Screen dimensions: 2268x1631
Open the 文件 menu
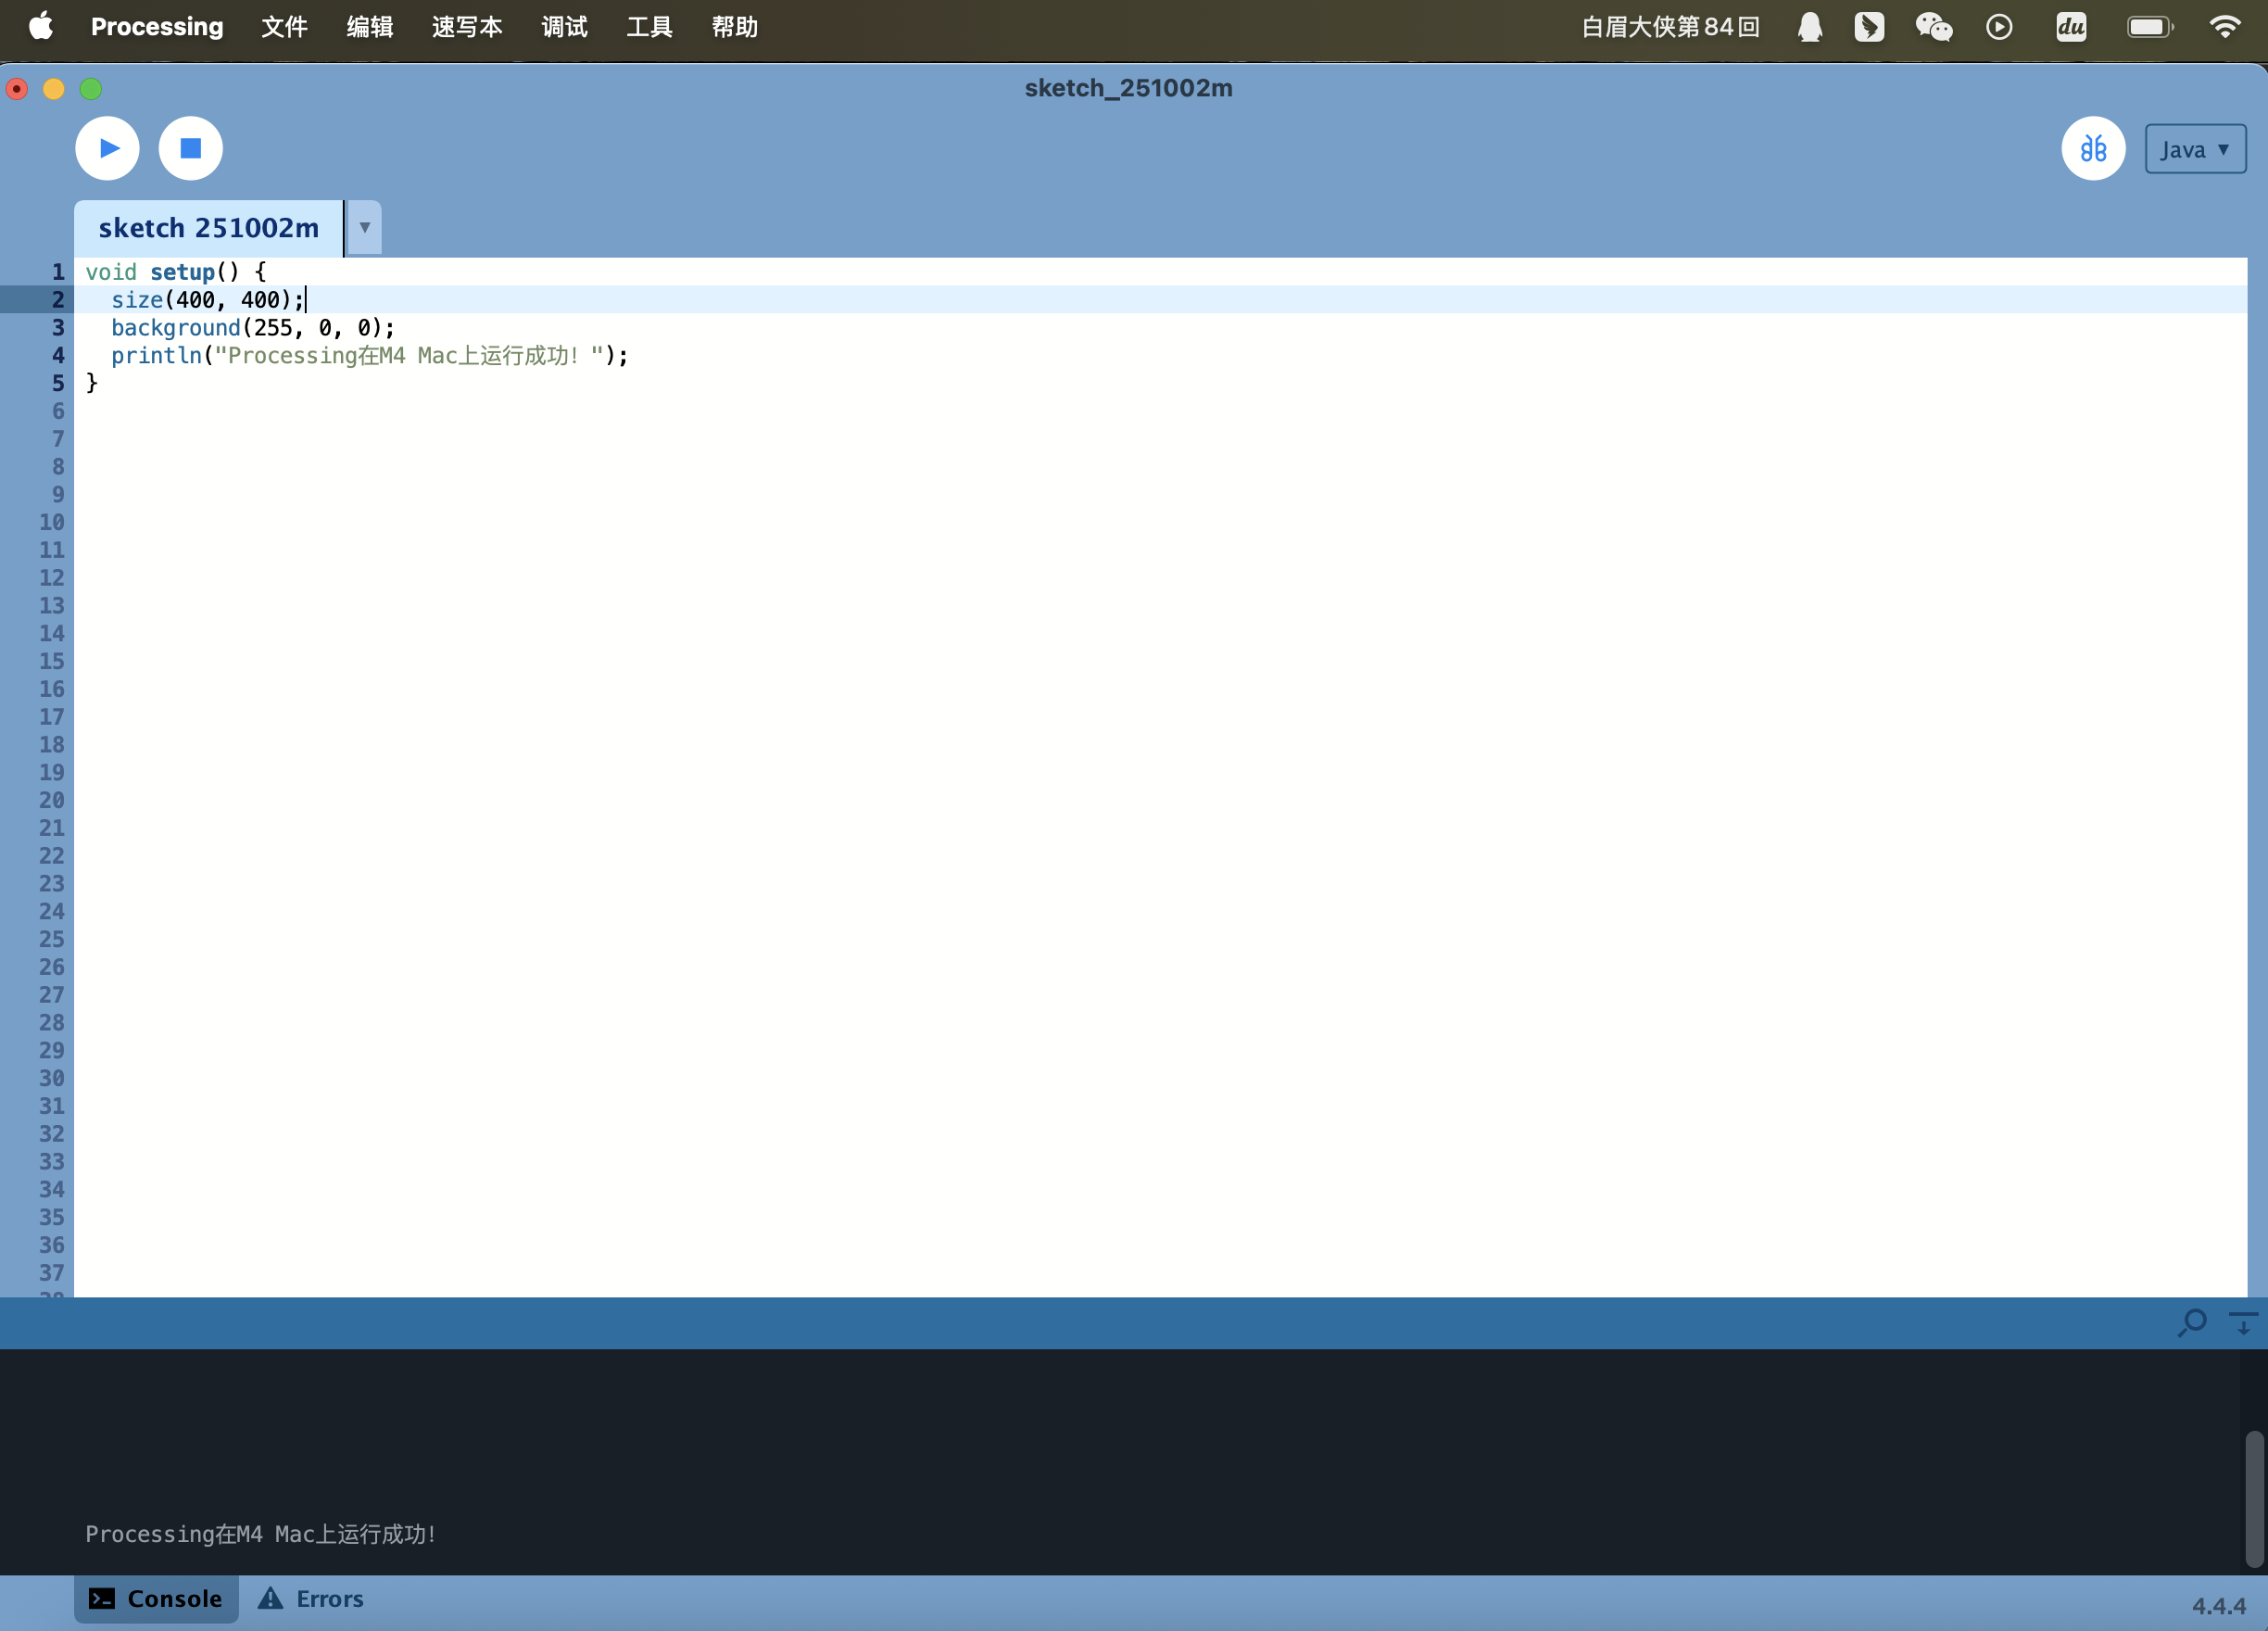tap(284, 27)
